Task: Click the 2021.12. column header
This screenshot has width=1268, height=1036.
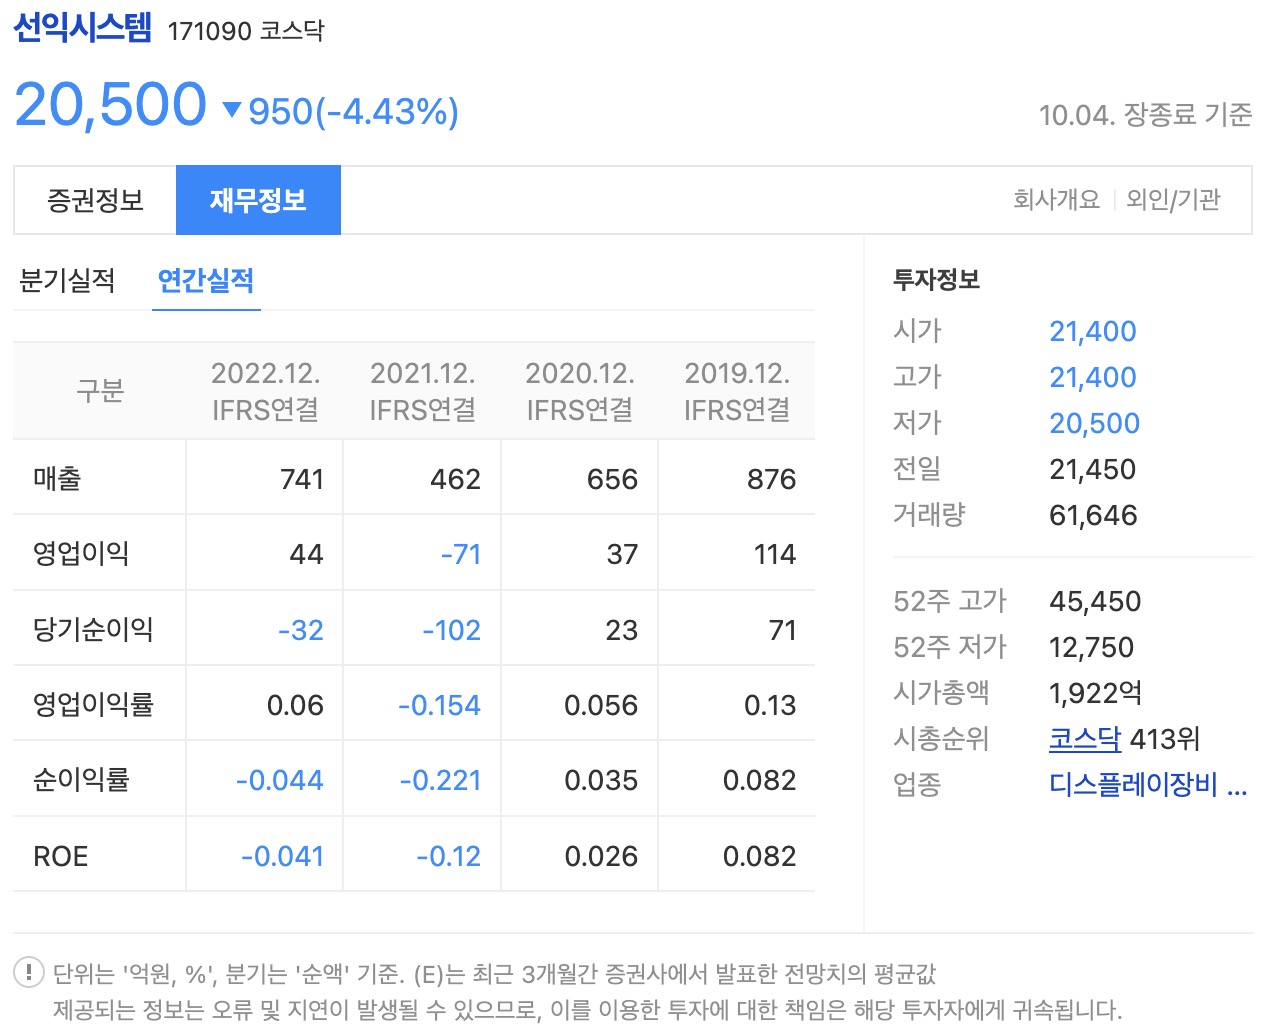Action: (423, 391)
